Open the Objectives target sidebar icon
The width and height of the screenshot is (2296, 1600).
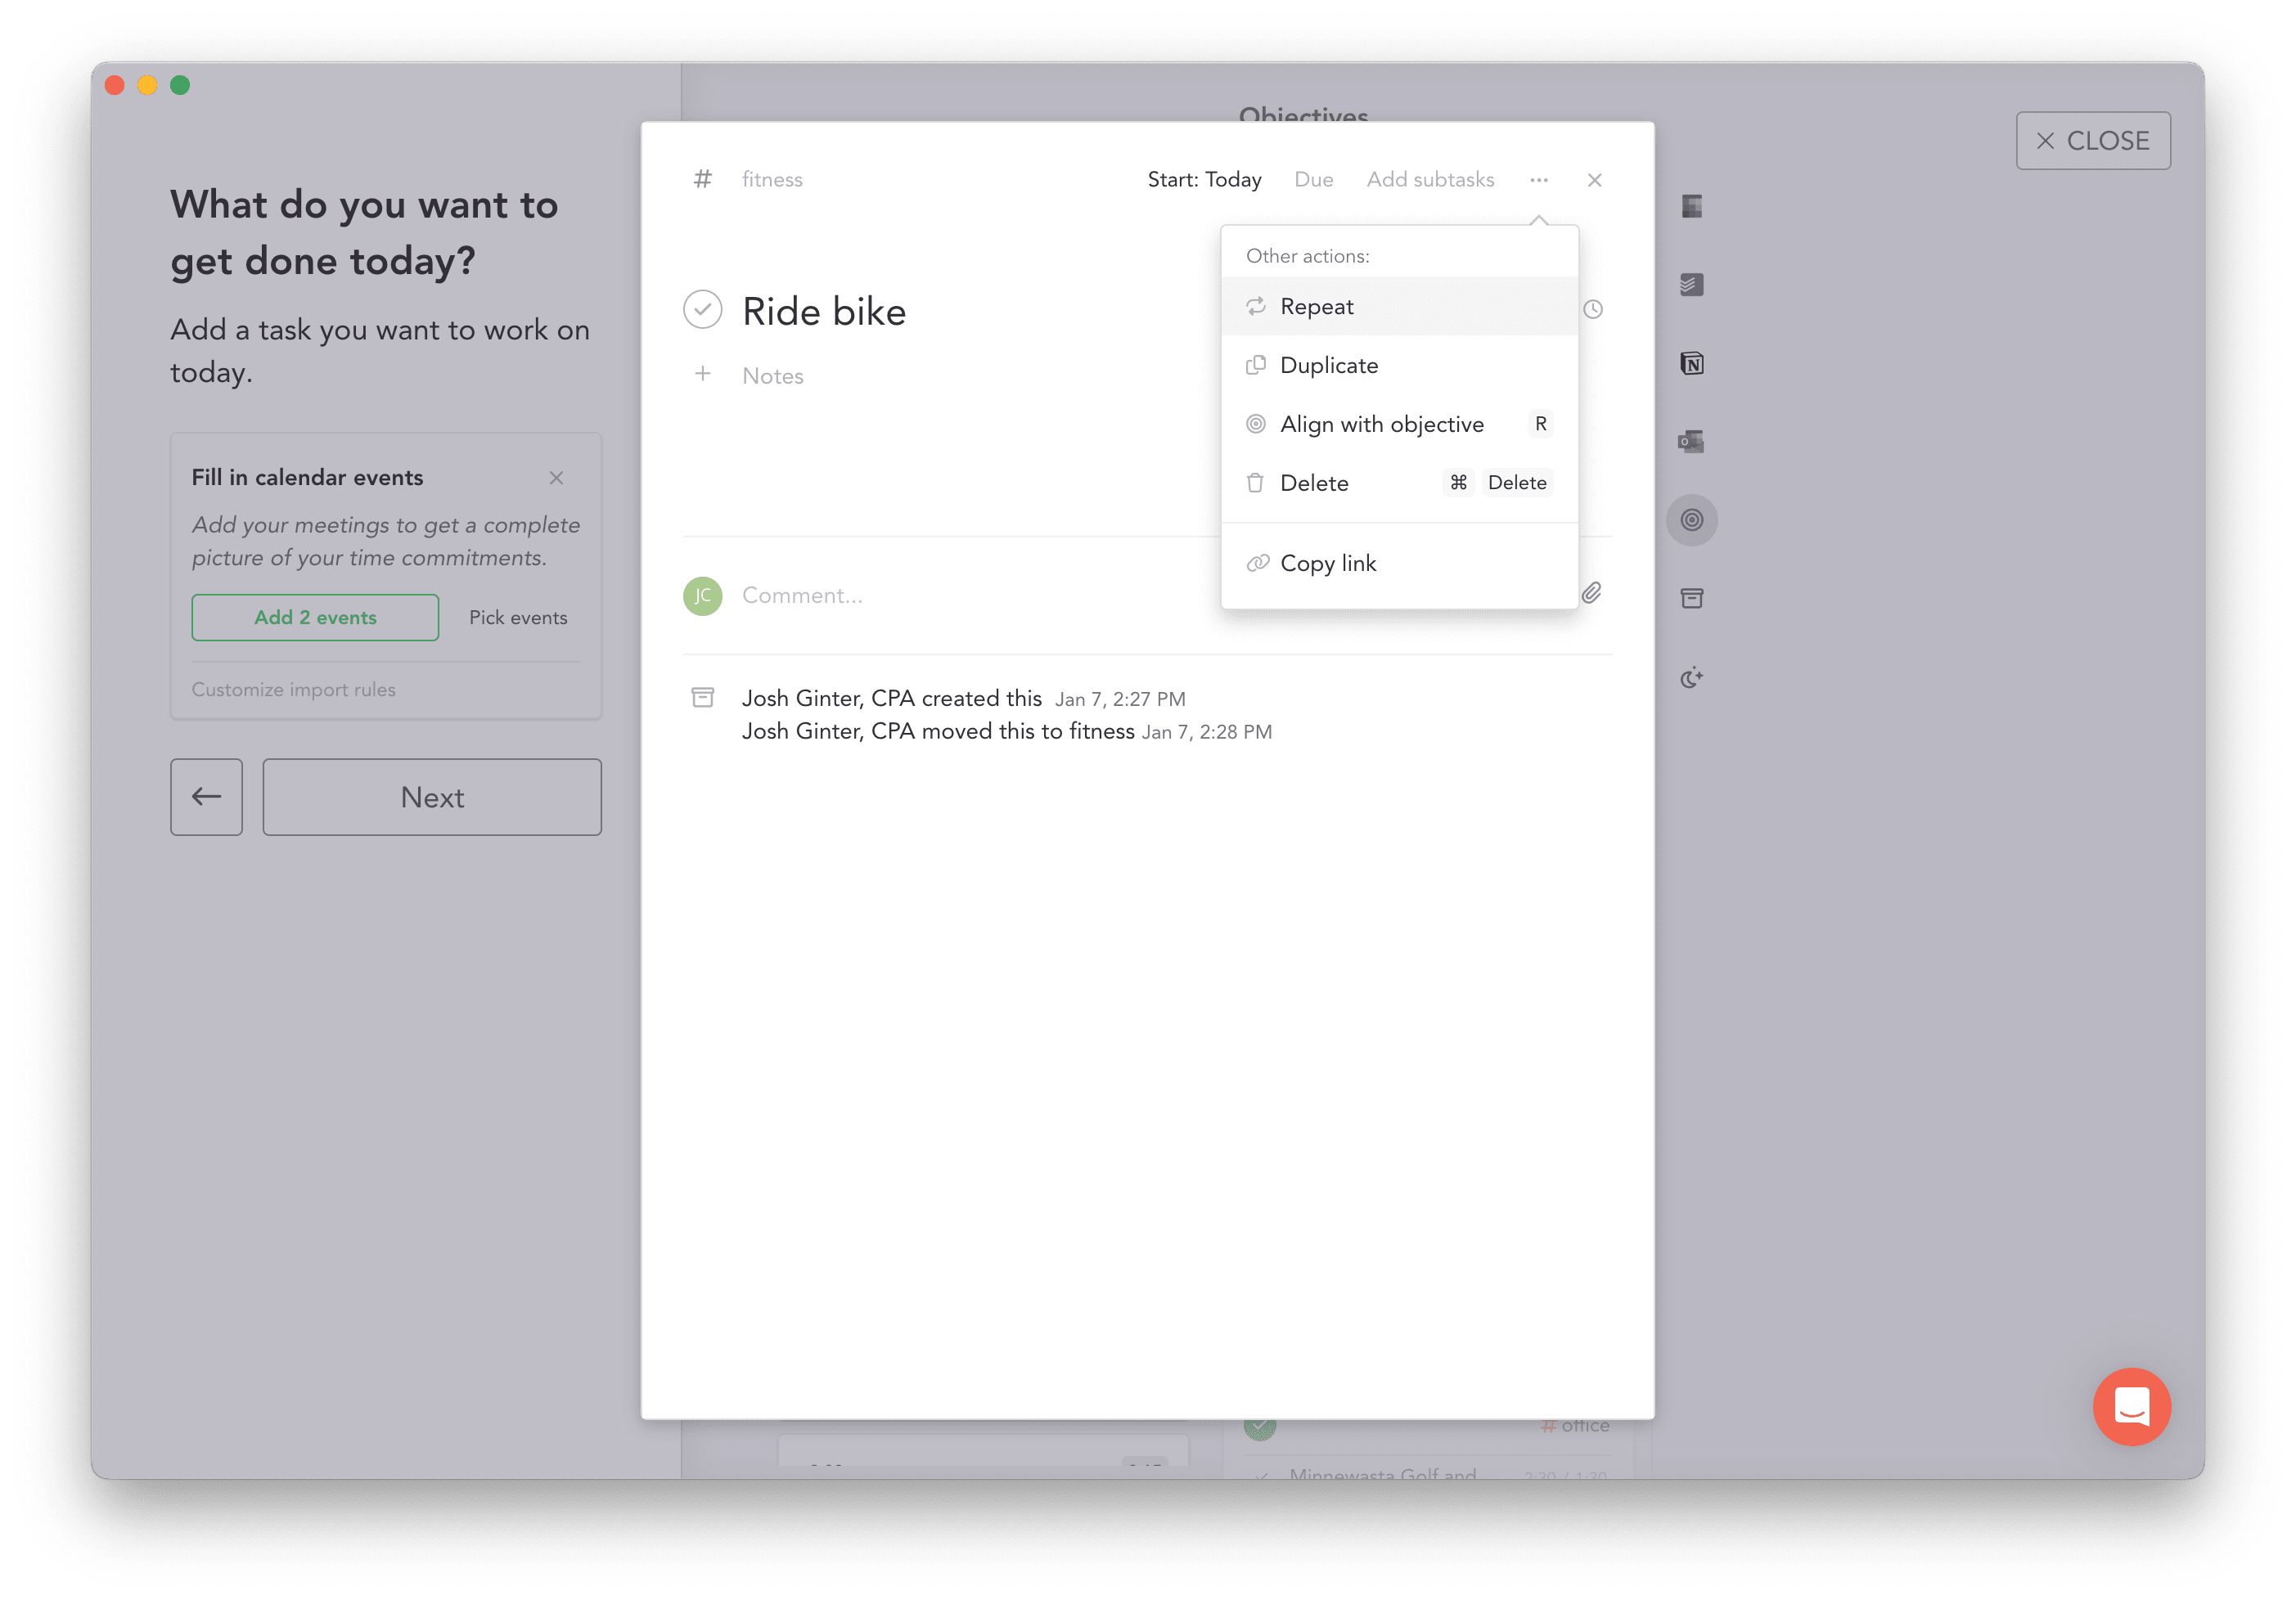point(1692,520)
